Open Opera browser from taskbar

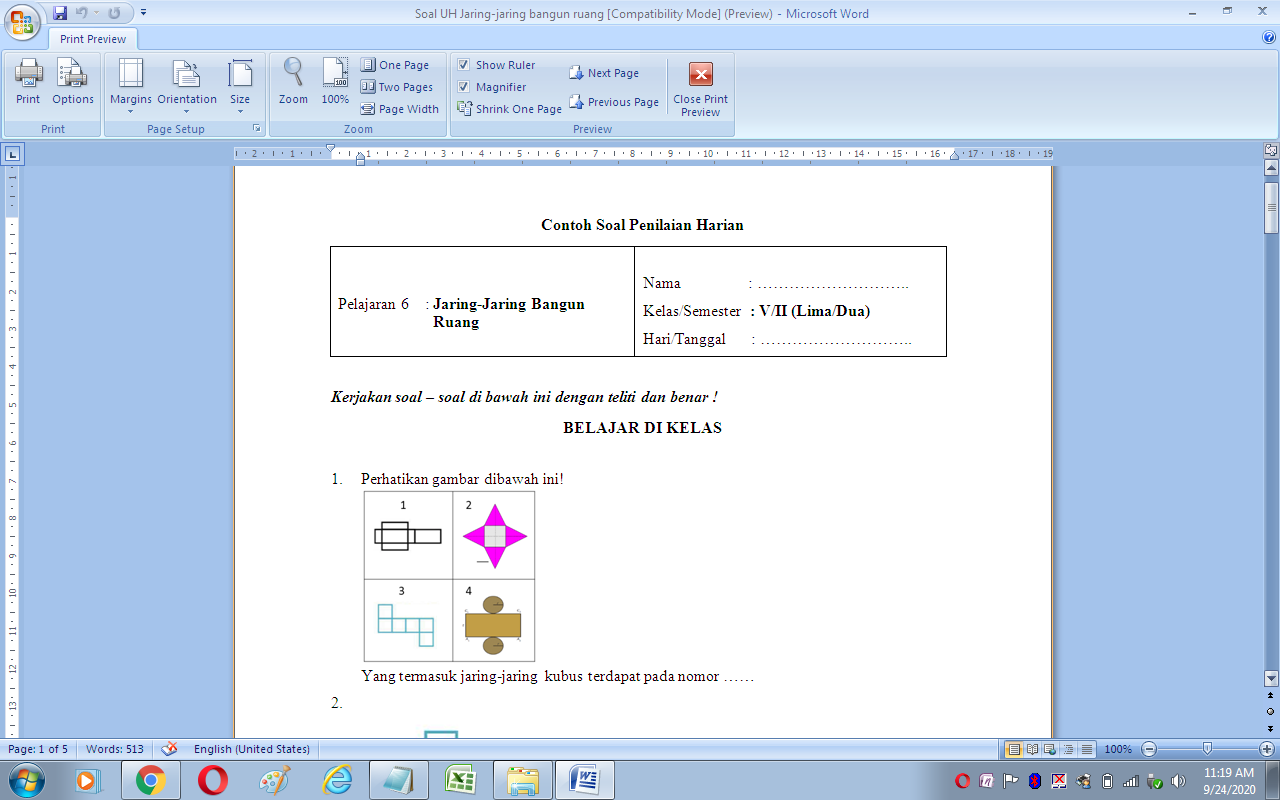pyautogui.click(x=213, y=779)
